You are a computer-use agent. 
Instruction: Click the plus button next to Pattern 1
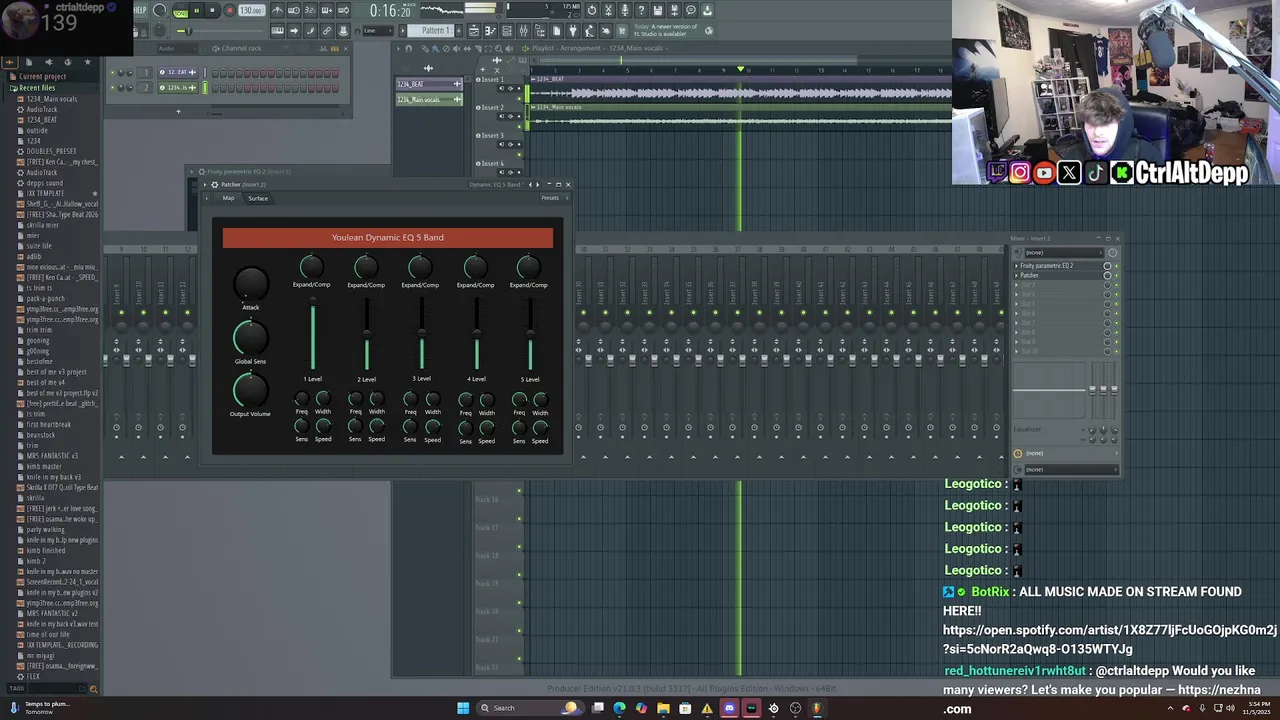click(459, 31)
